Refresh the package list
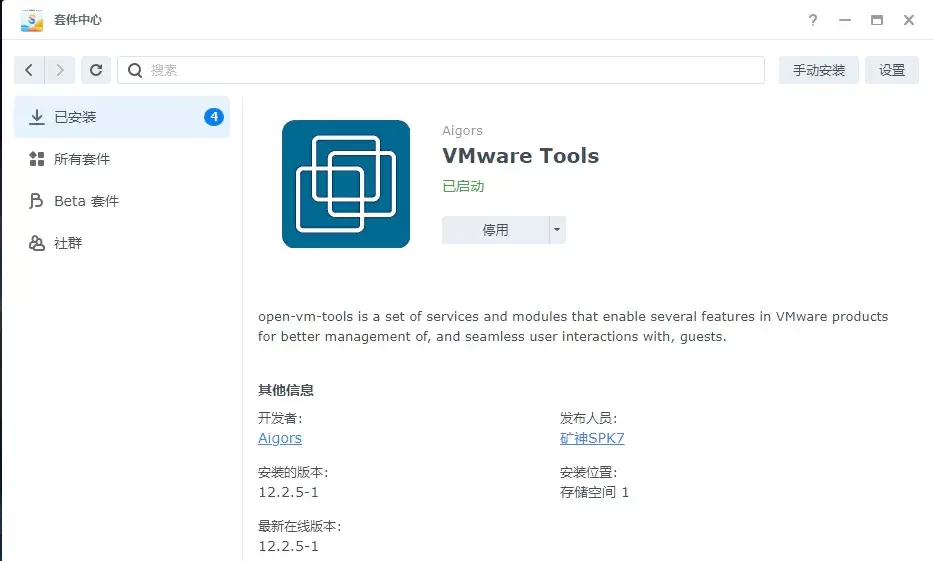The width and height of the screenshot is (934, 561). click(x=96, y=70)
